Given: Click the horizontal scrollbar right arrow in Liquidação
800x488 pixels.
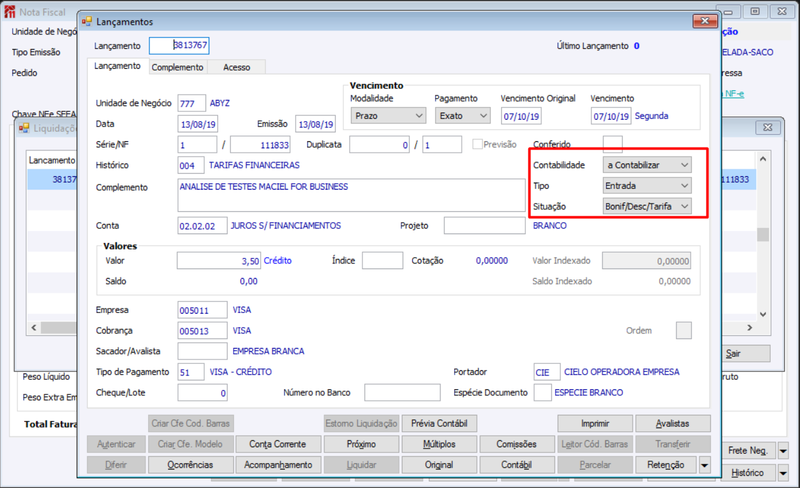Looking at the screenshot, I should point(749,328).
